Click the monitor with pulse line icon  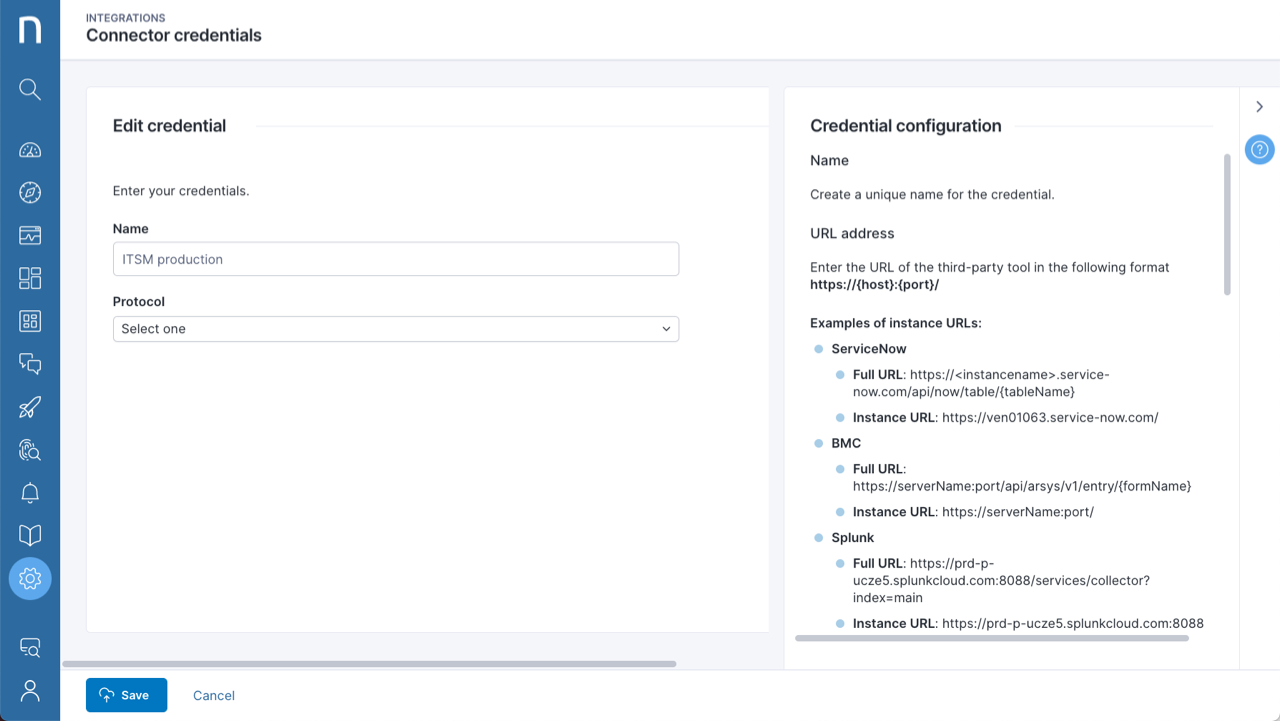tap(30, 236)
